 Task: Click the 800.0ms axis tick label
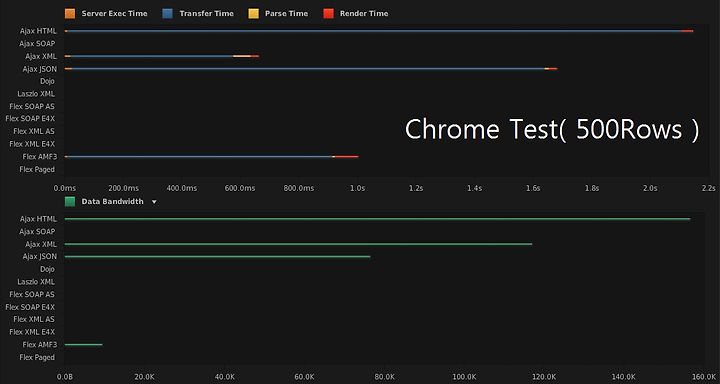click(299, 188)
